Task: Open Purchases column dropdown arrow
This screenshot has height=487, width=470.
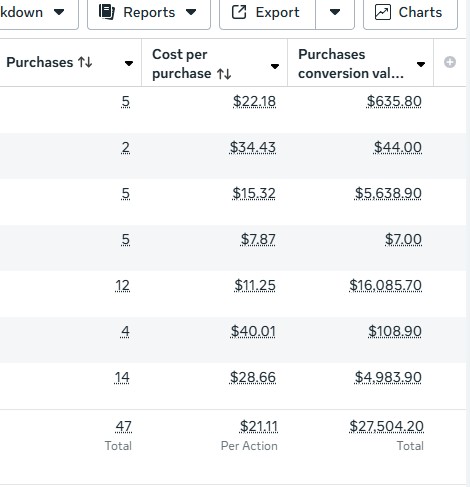Action: (x=129, y=63)
